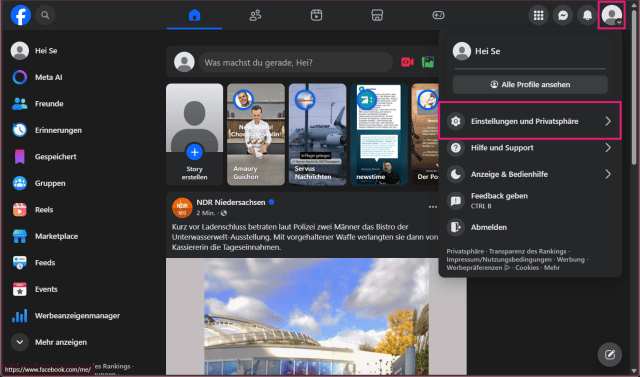This screenshot has height=377, width=640.
Task: Open the Werbepräferenzen footer link
Action: 478,268
